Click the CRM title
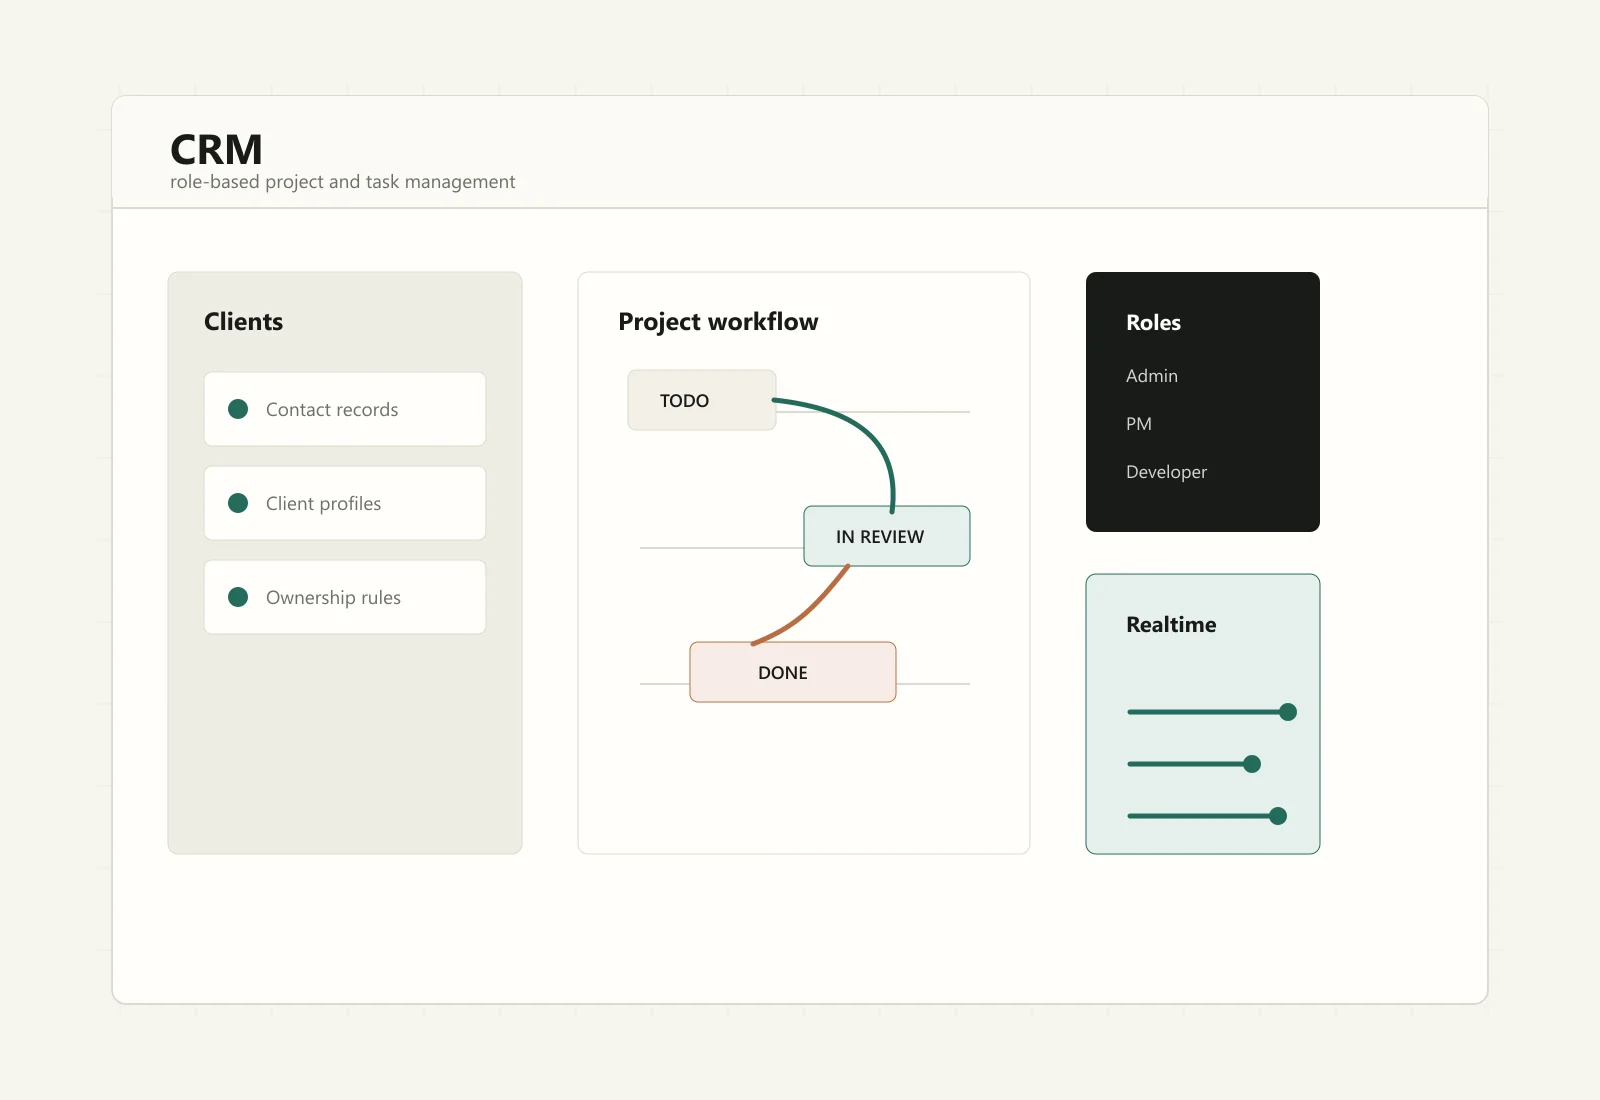Viewport: 1600px width, 1100px height. click(216, 150)
